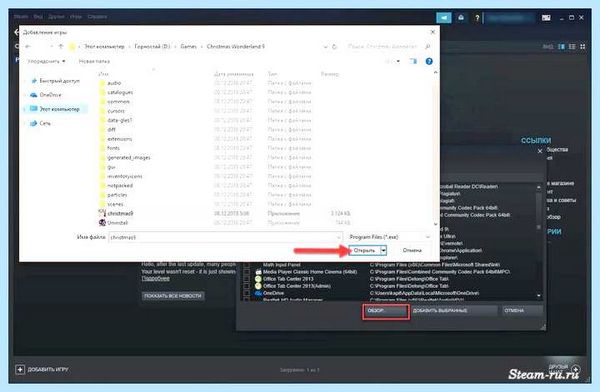This screenshot has height=392, width=600.
Task: Switch Steam library to grid view
Action: coord(582,47)
